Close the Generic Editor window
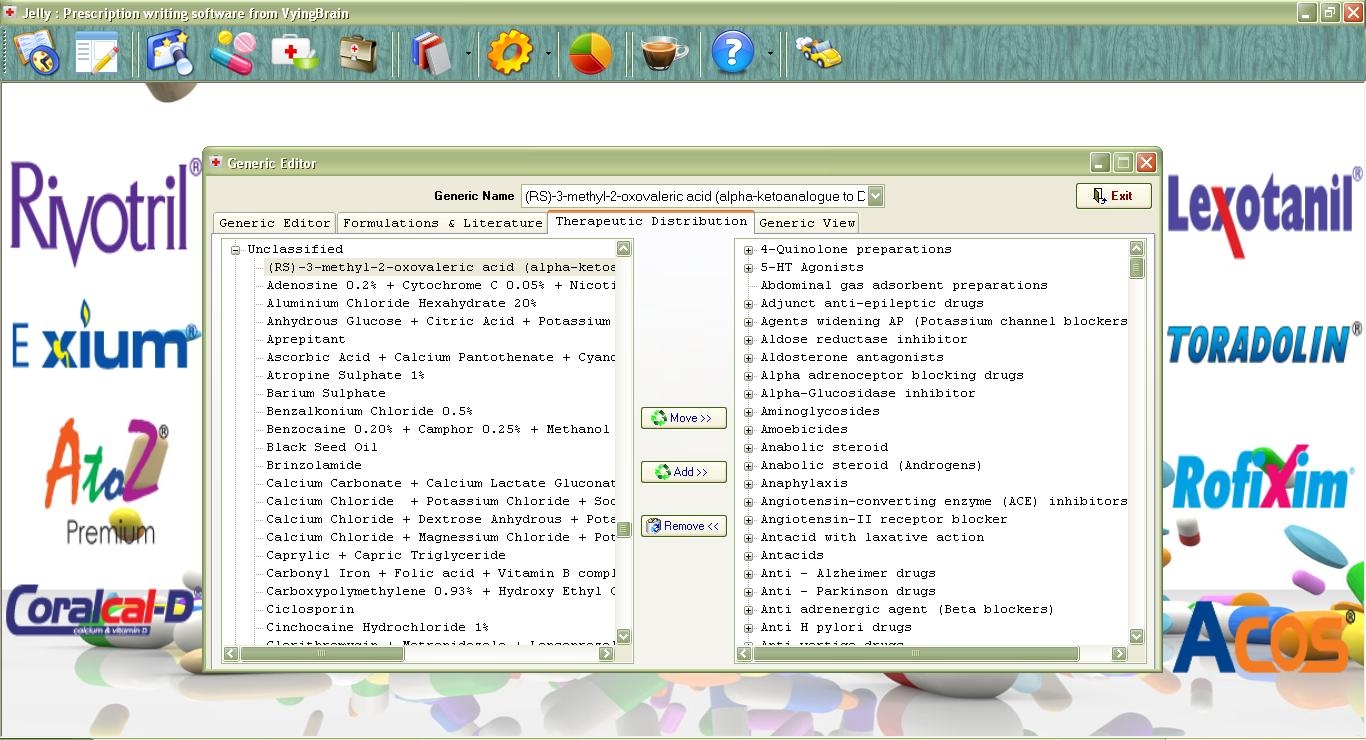 [1146, 163]
